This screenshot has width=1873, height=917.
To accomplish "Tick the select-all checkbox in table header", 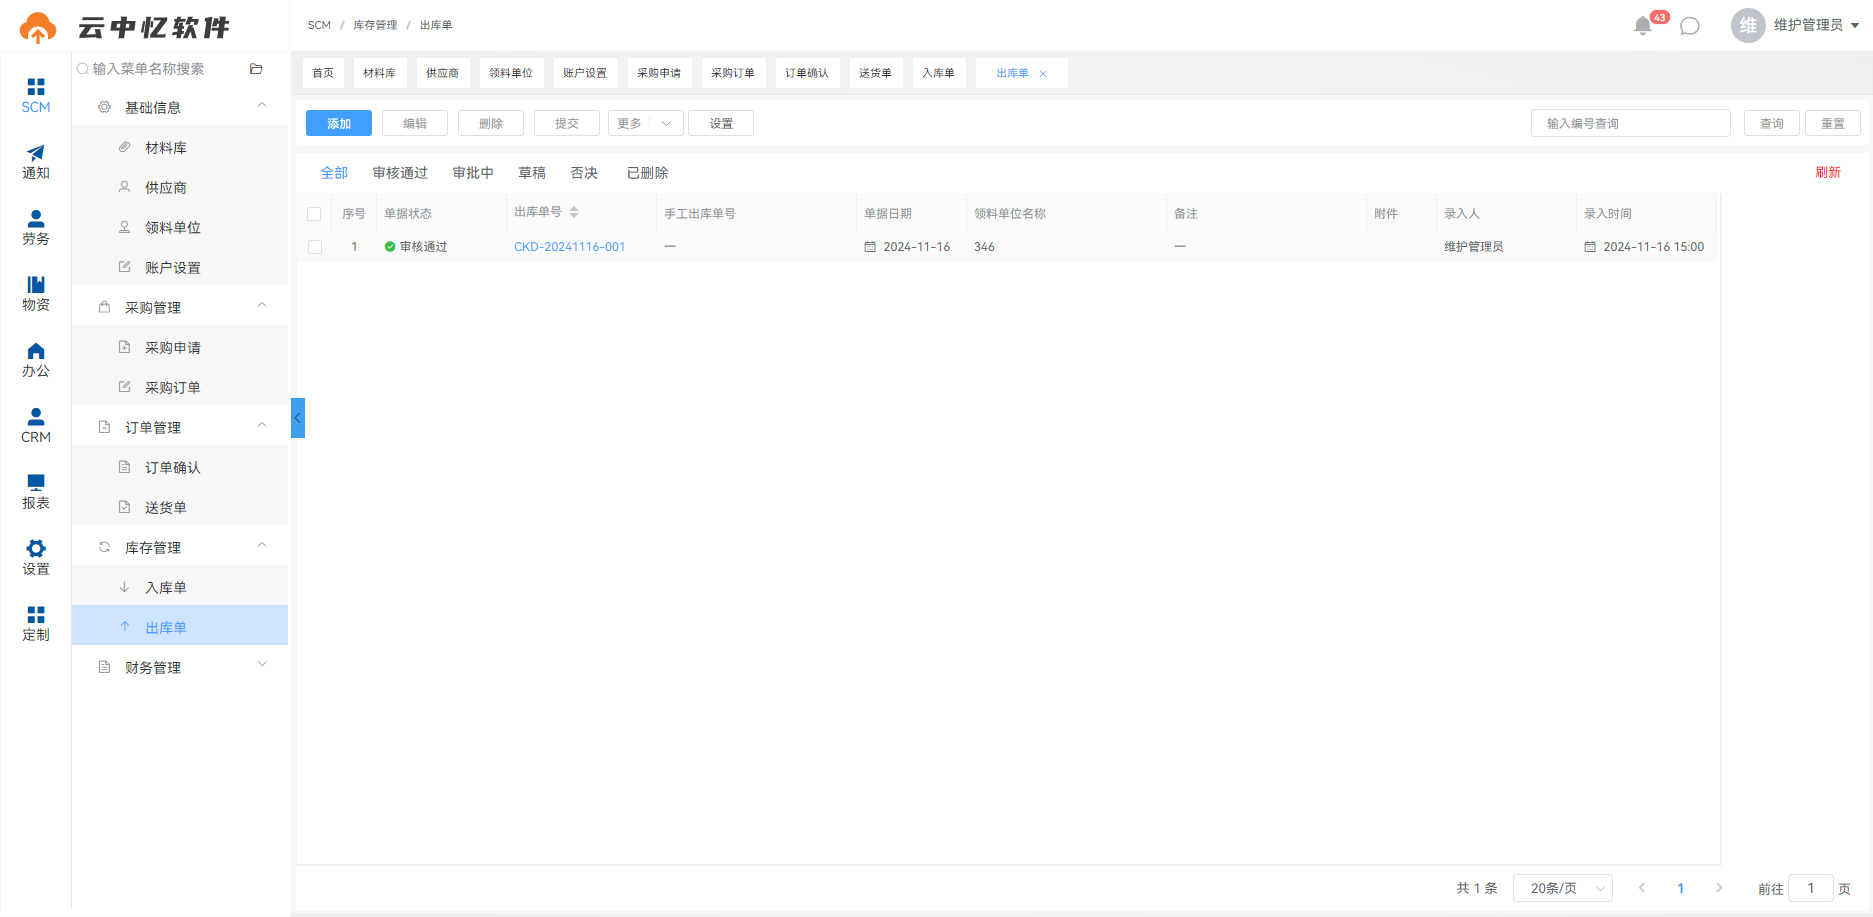I will (314, 214).
